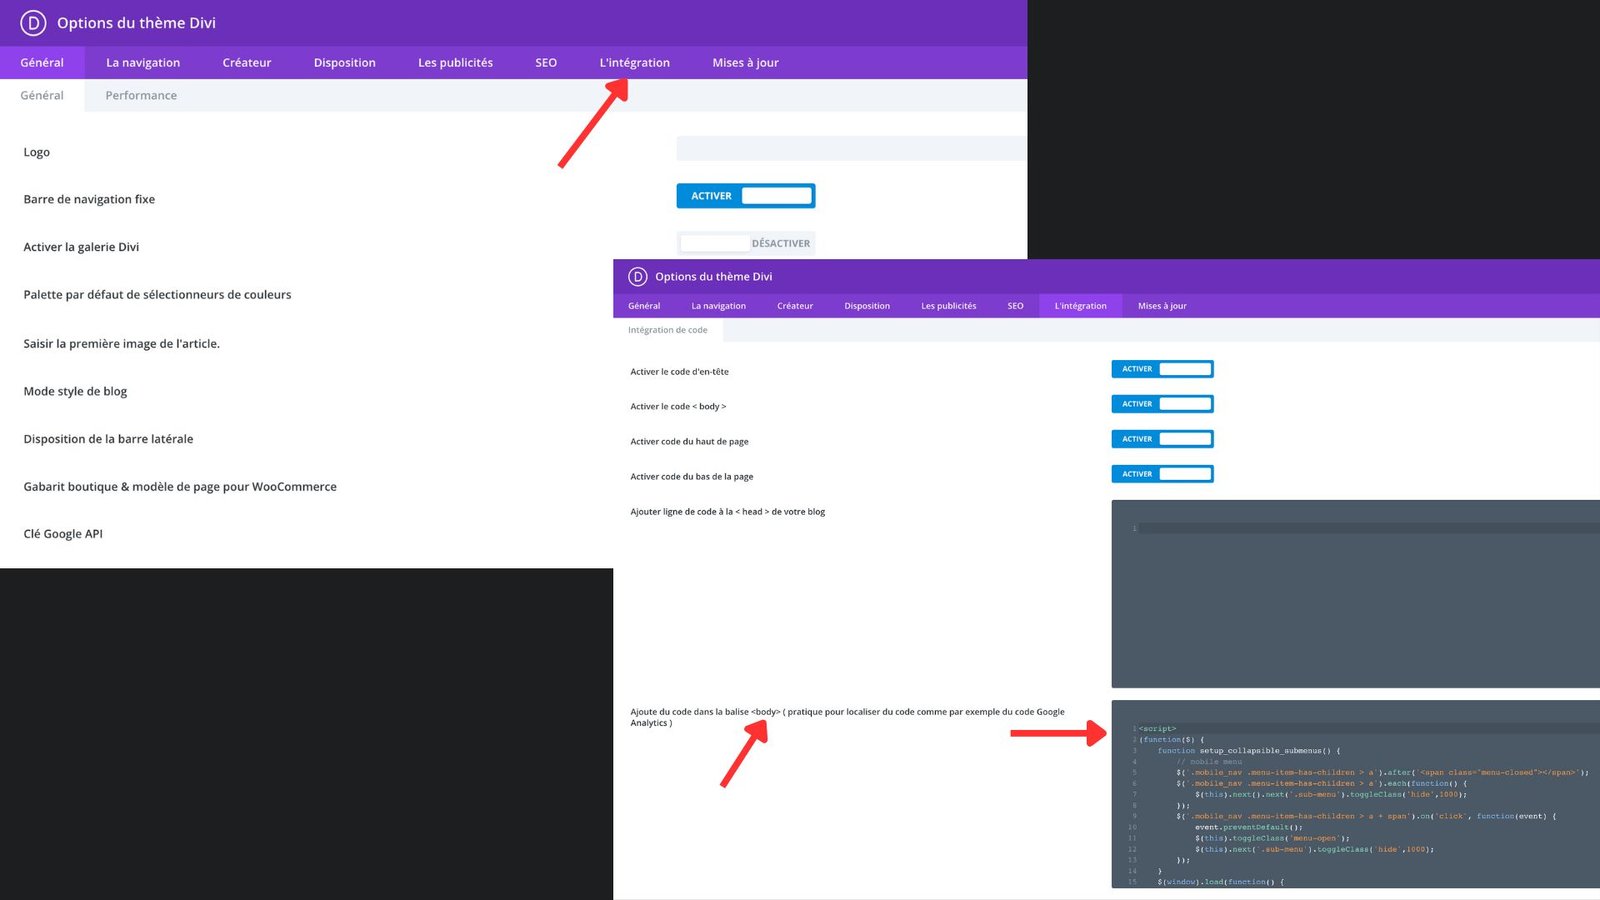The image size is (1600, 900).
Task: Select the Intégration de code sub-tab
Action: click(x=668, y=330)
